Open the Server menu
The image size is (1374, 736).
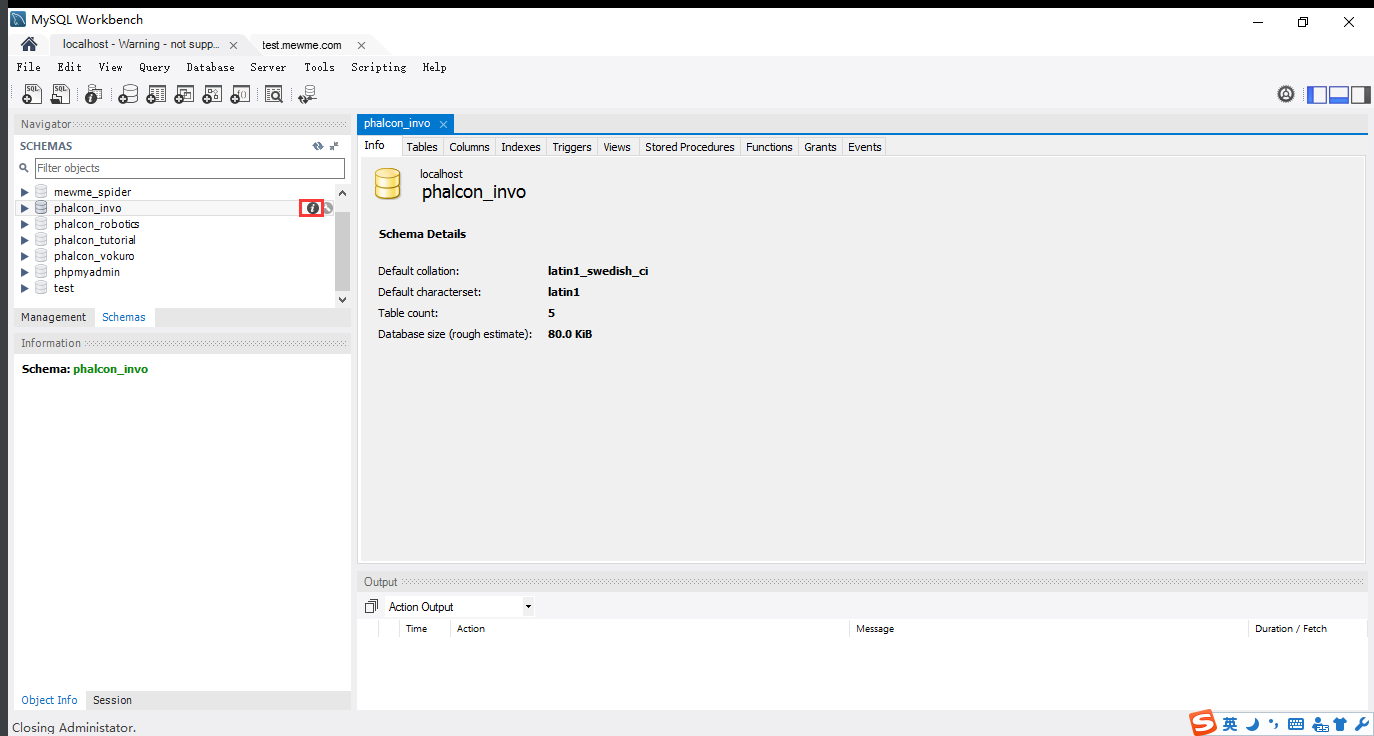[x=268, y=67]
